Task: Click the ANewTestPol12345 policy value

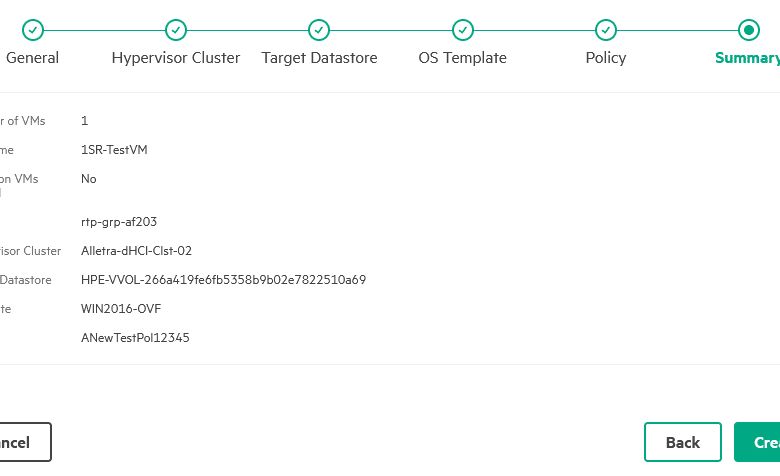Action: click(135, 338)
